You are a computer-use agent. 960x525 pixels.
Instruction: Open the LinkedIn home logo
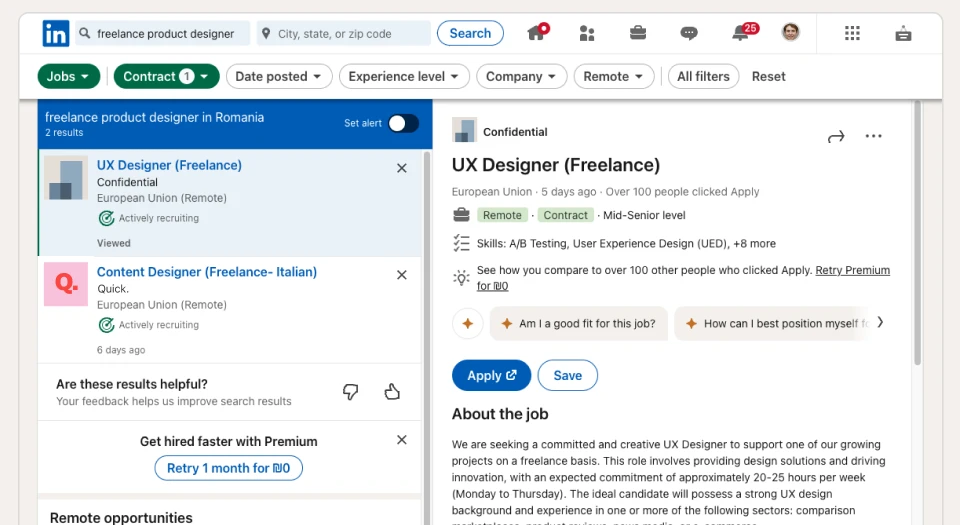tap(55, 33)
